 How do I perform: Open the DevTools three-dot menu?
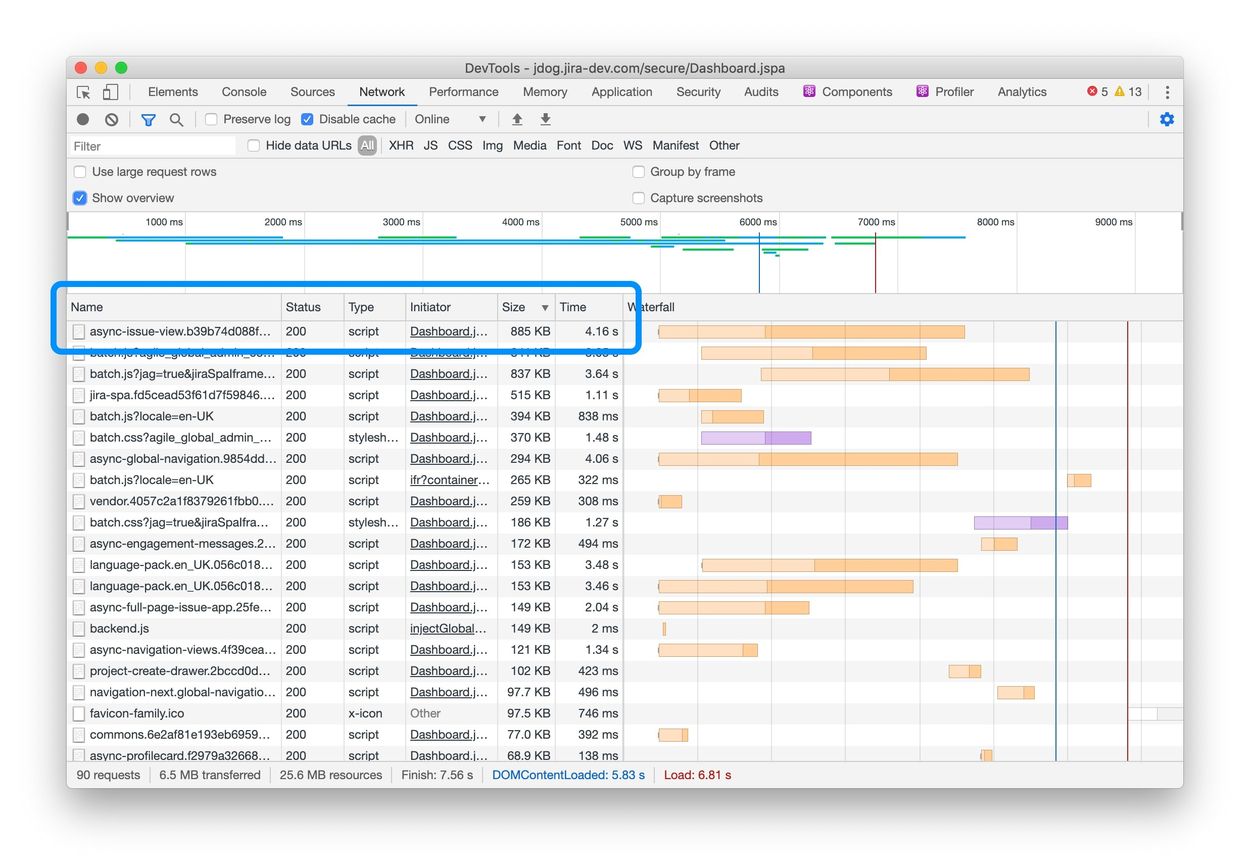(1166, 92)
